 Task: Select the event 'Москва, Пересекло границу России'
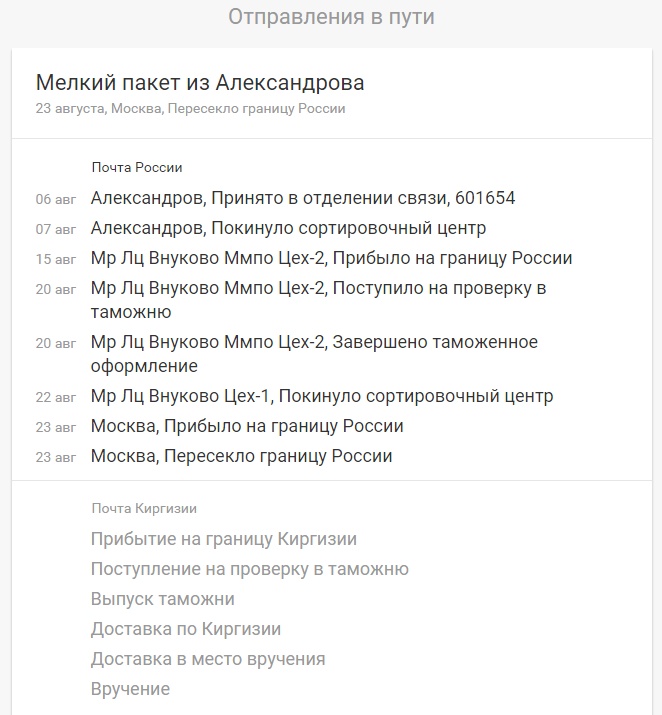point(241,456)
